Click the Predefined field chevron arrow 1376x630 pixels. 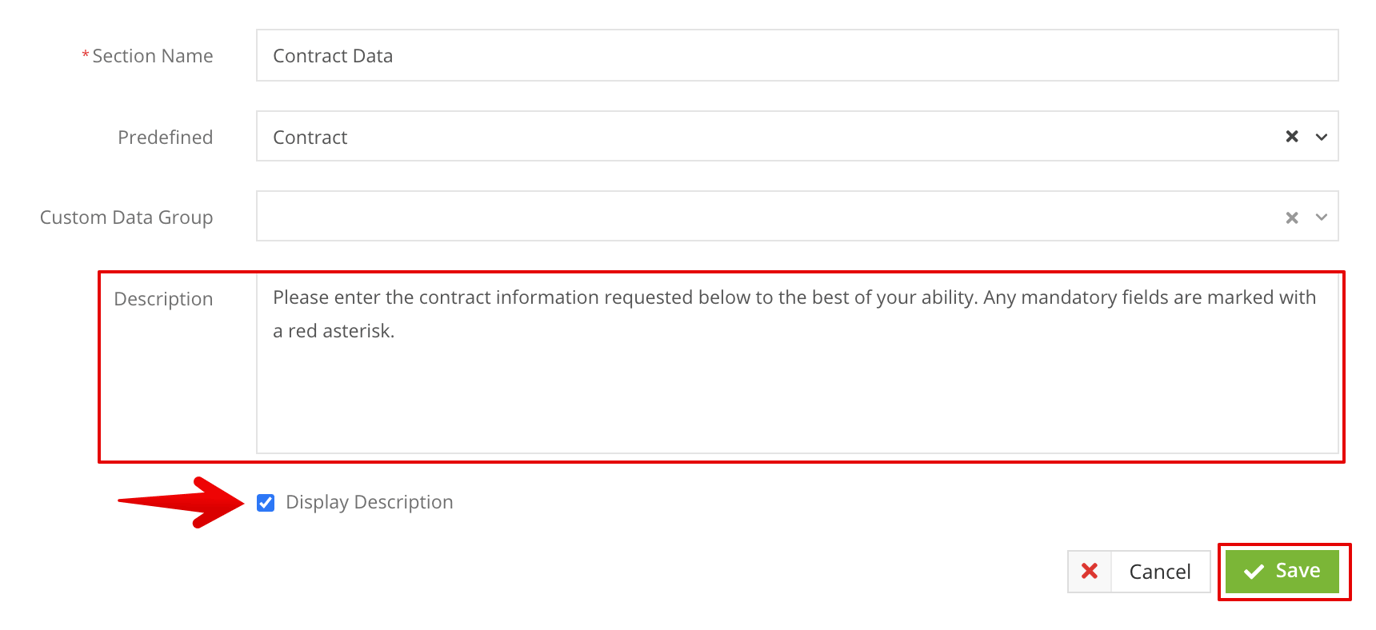click(1321, 136)
